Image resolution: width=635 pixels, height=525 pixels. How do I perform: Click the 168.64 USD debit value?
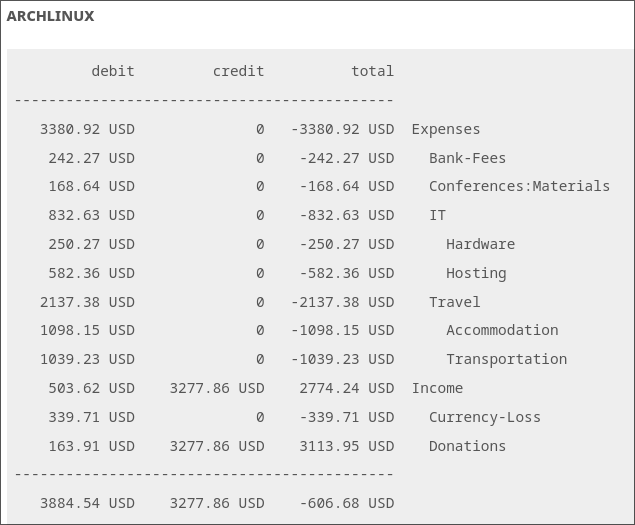pos(92,186)
